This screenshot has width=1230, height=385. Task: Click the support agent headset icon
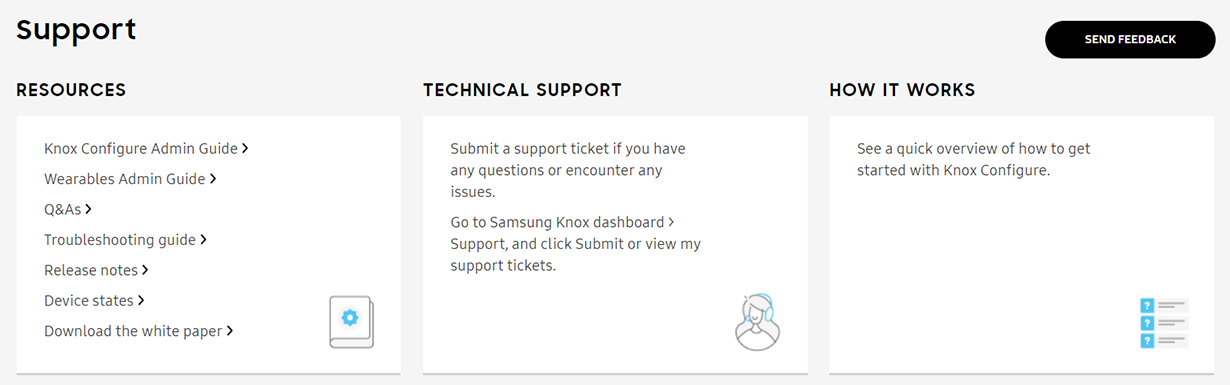tap(757, 322)
